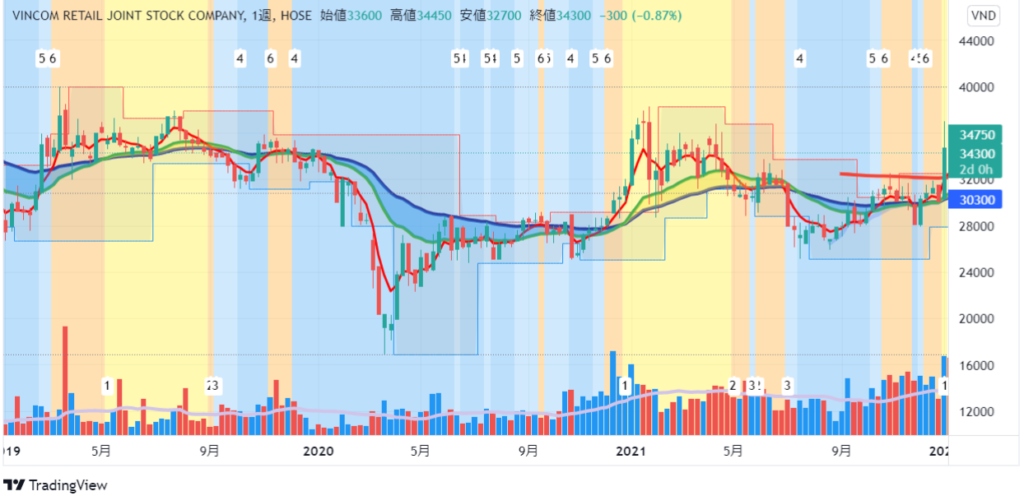The image size is (1024, 496).
Task: Click the 2021 time axis label
Action: 632,451
